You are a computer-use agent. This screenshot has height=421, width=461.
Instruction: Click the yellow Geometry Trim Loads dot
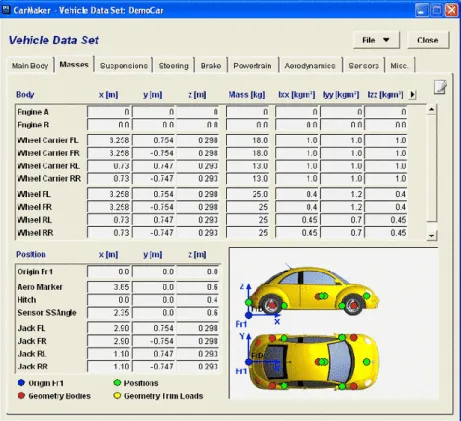[x=117, y=396]
